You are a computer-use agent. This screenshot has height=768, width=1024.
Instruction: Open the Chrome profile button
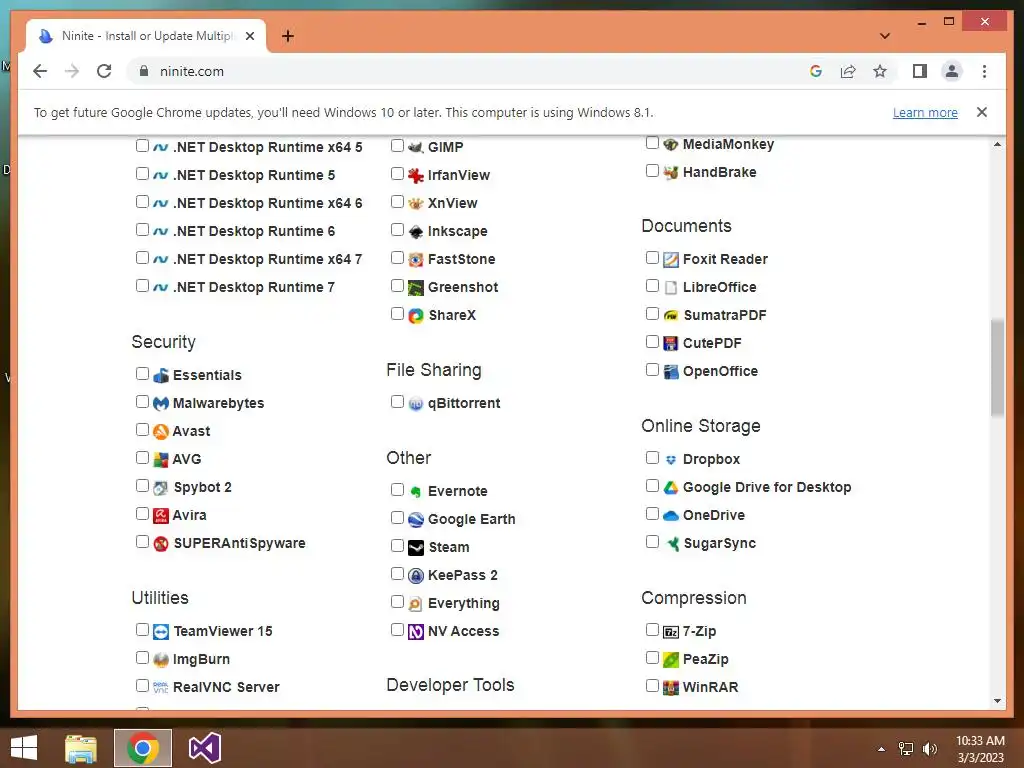click(952, 71)
